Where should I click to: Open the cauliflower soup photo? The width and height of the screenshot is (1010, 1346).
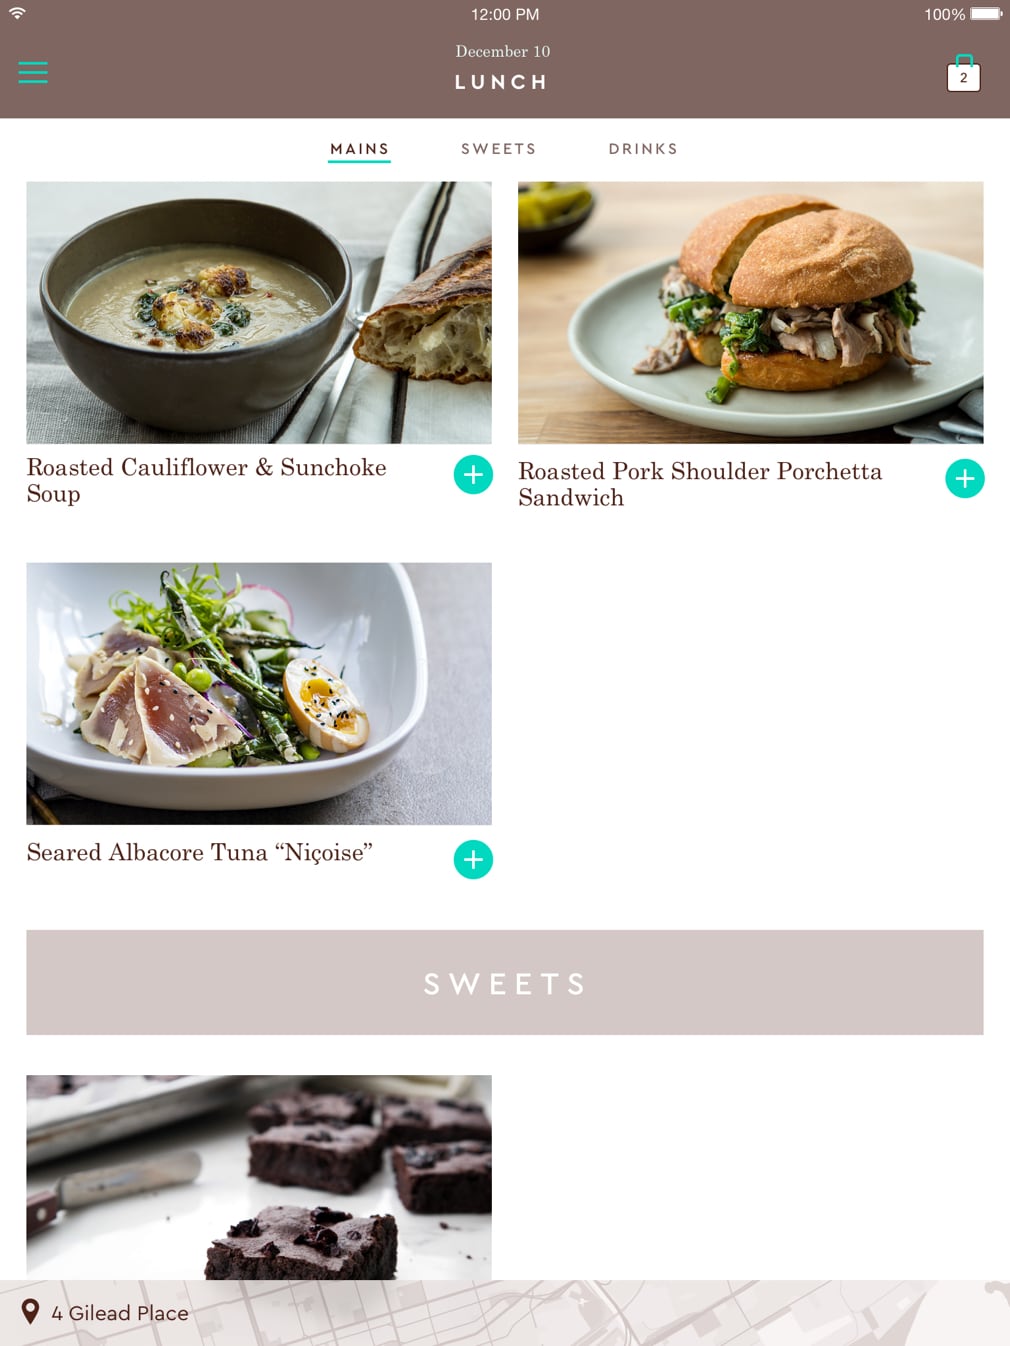[259, 312]
